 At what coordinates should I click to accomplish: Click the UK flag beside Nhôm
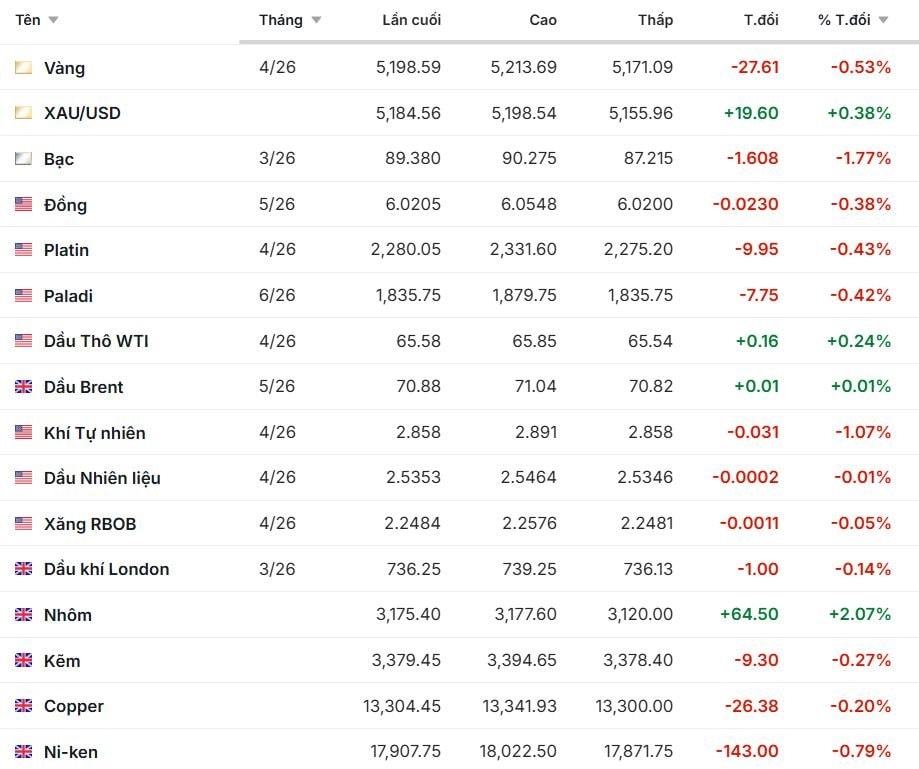[23, 615]
